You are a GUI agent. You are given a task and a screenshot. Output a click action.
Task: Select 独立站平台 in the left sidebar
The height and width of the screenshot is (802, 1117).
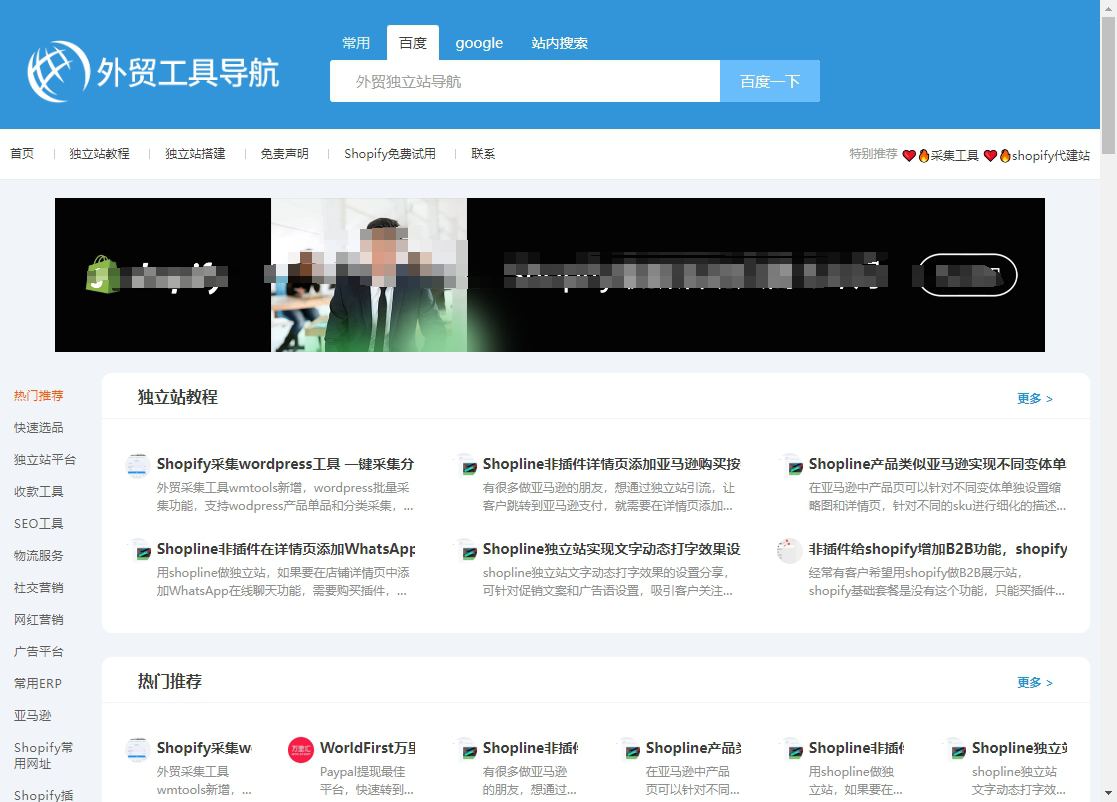[45, 459]
